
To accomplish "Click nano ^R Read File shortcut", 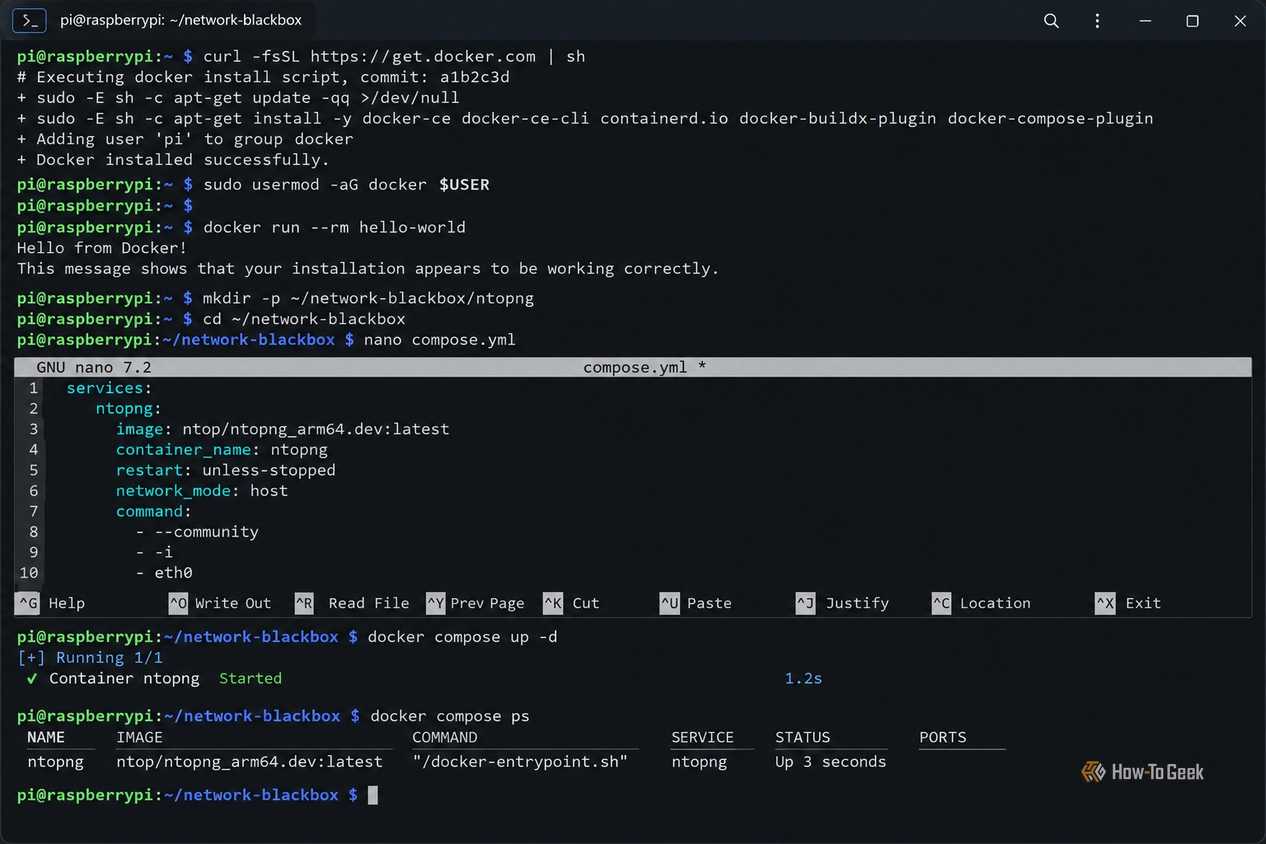I will point(352,603).
